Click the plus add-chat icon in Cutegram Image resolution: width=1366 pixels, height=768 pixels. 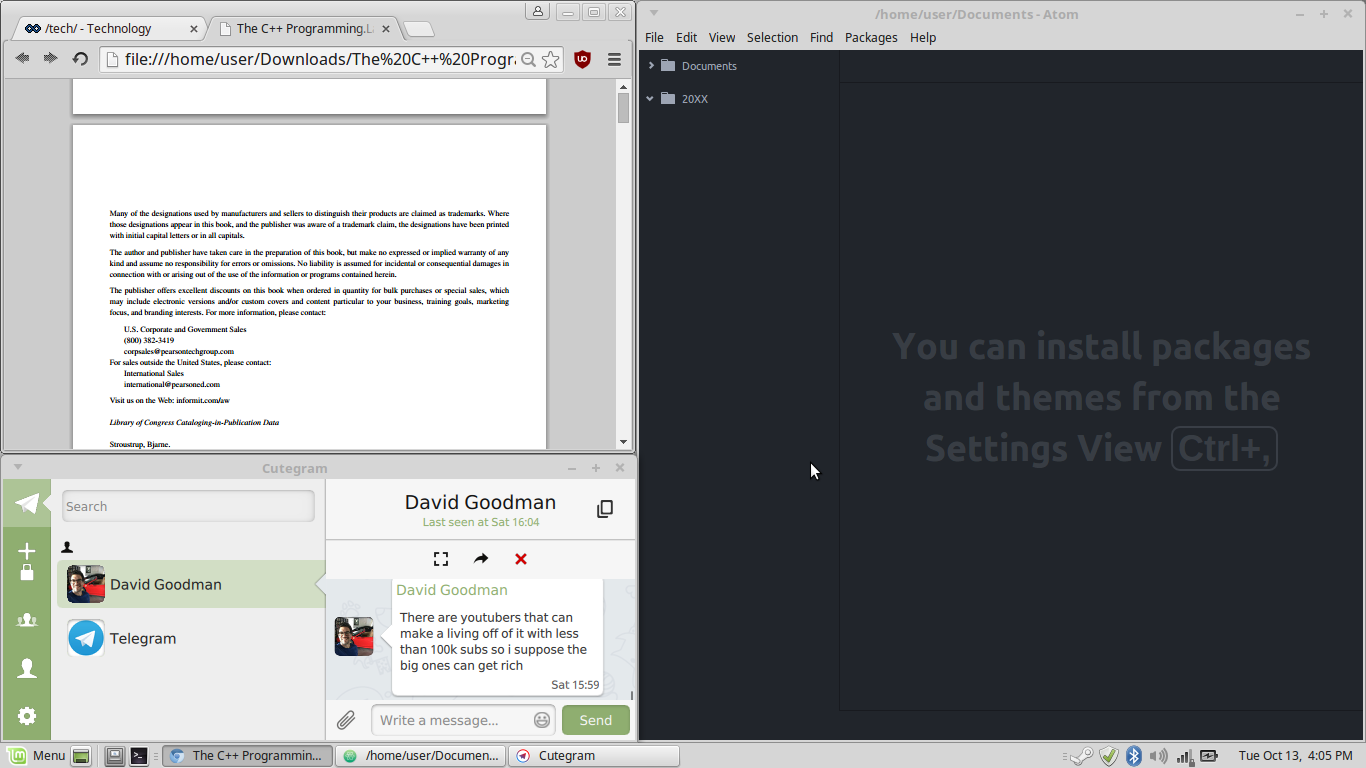coord(27,551)
